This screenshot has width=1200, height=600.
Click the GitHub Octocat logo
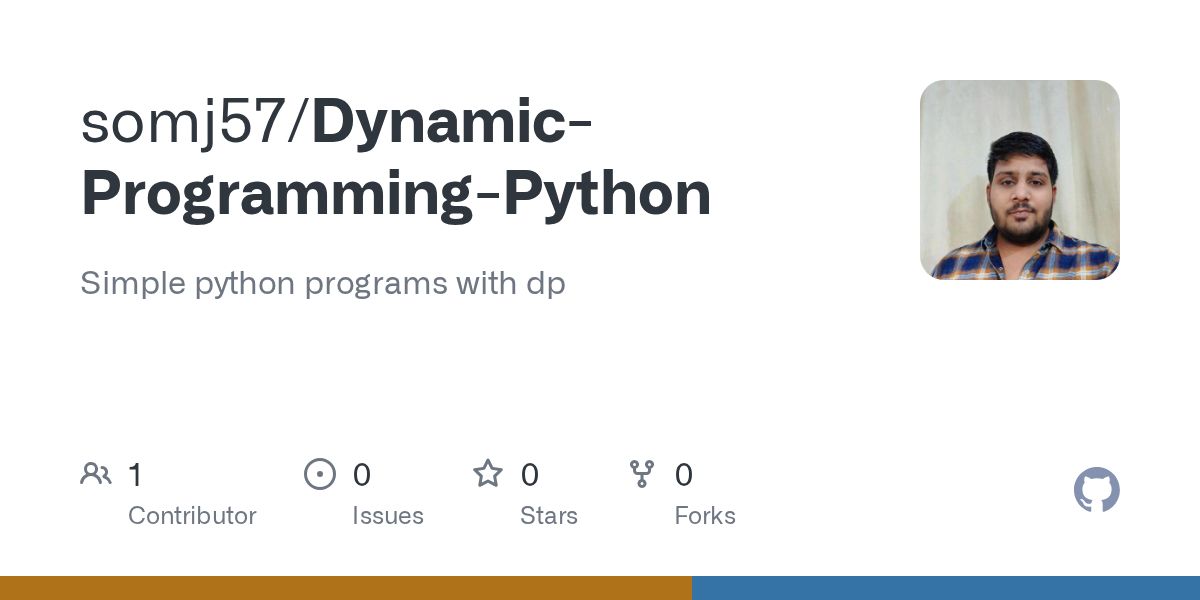click(1096, 490)
